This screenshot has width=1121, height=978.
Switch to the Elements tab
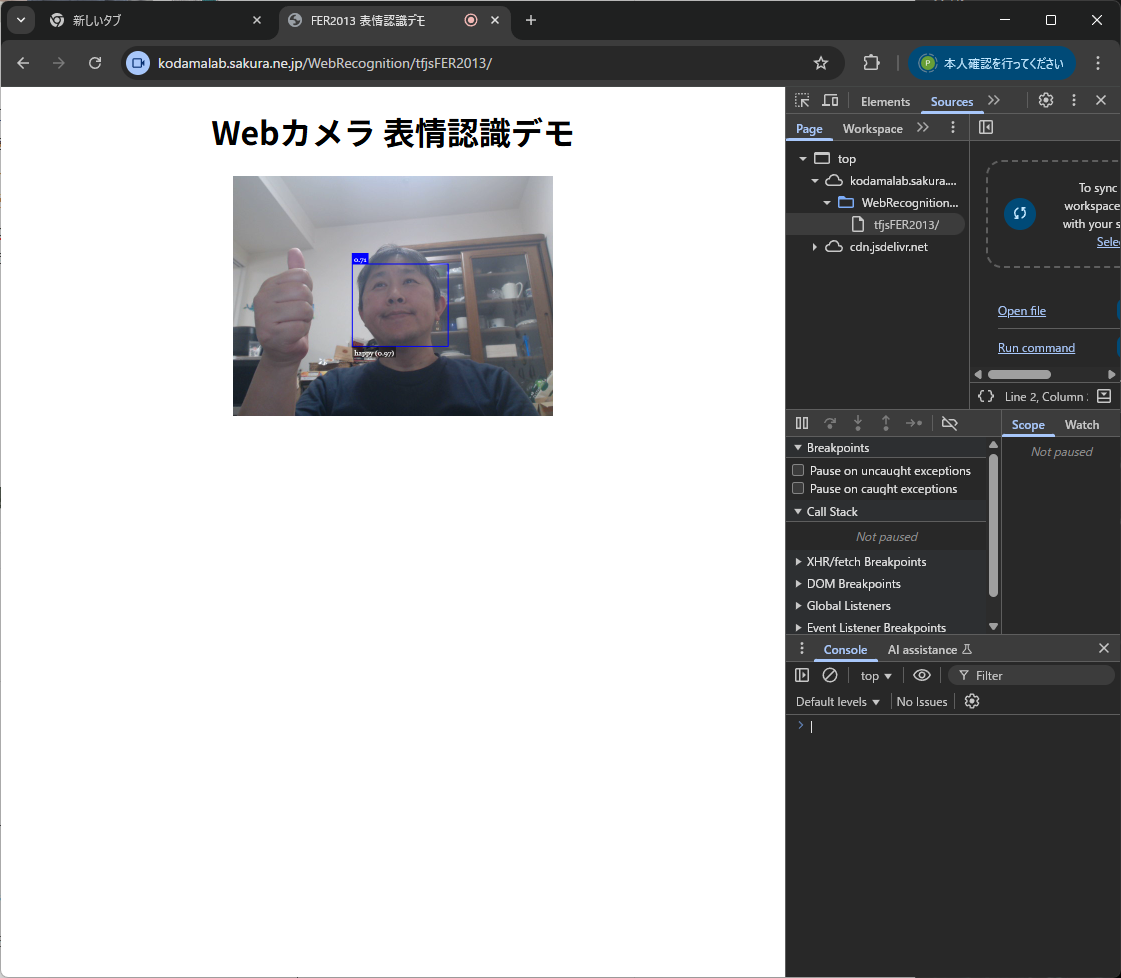(x=885, y=101)
